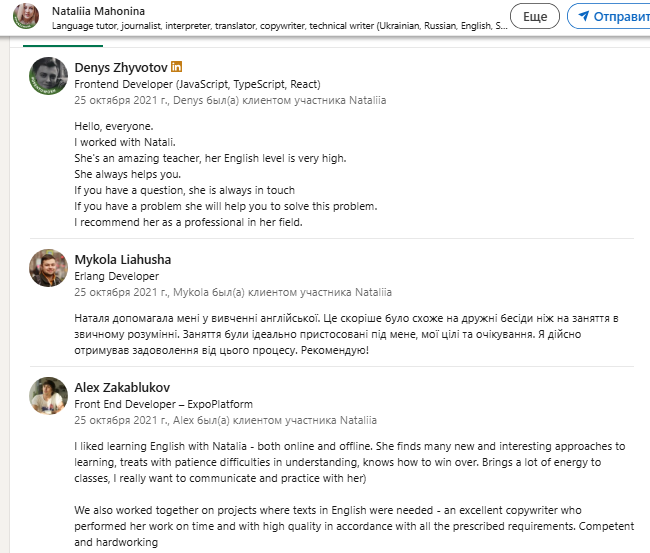Click Nataliia Mahonina's name in the sticky header
Image resolution: width=650 pixels, height=553 pixels.
click(x=98, y=11)
